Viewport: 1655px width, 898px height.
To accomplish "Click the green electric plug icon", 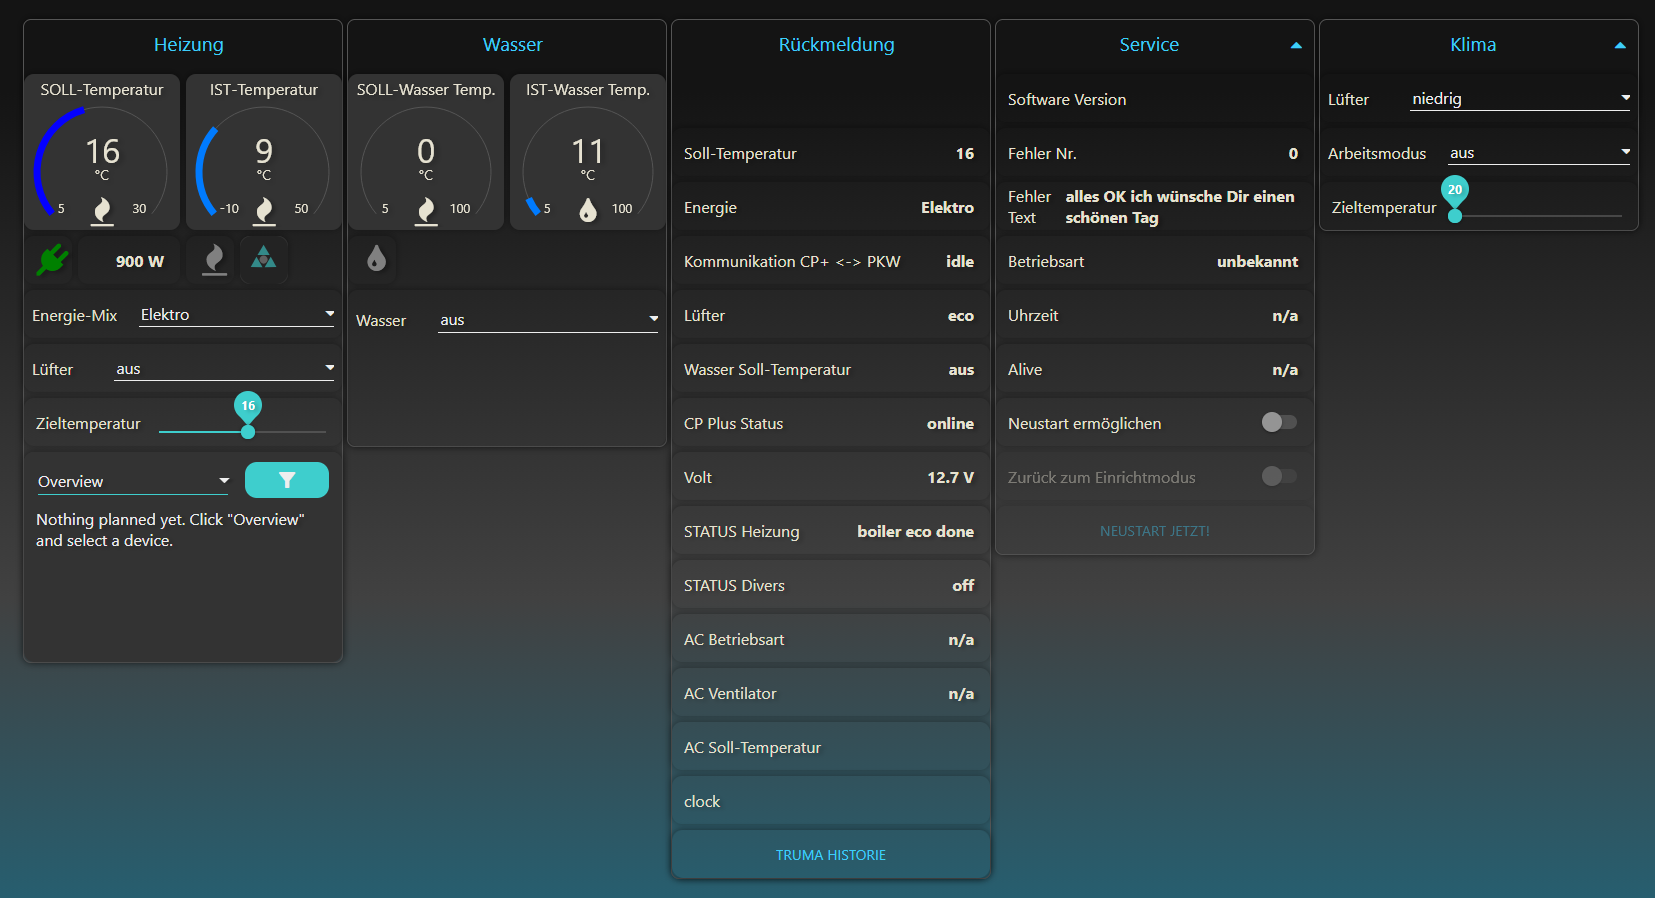I will click(52, 260).
